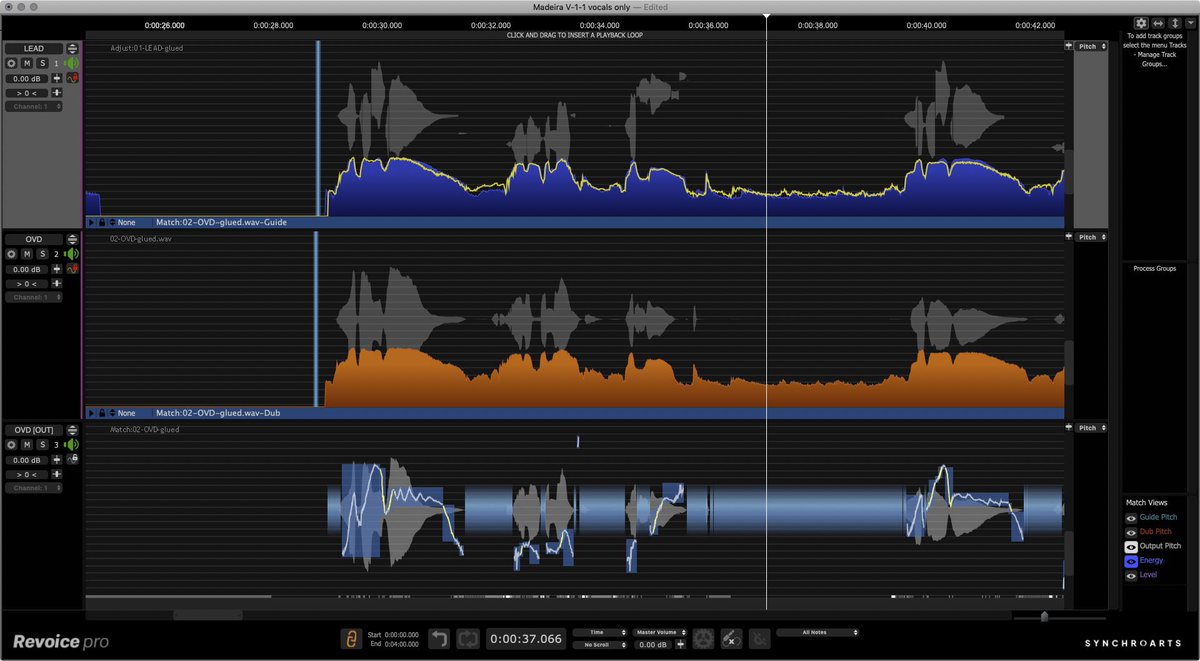Screen dimensions: 1200x661
Task: Mute the OVD track
Action: click(x=26, y=253)
